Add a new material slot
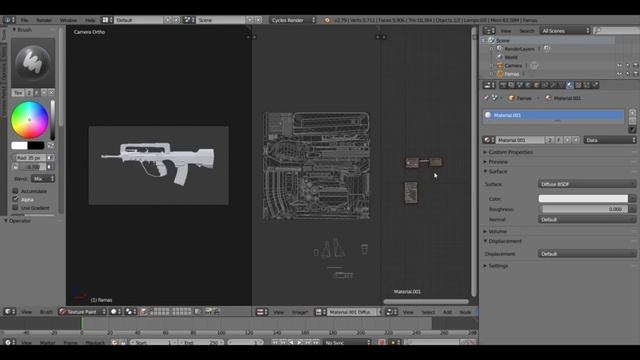Image resolution: width=640 pixels, height=360 pixels. (x=632, y=113)
